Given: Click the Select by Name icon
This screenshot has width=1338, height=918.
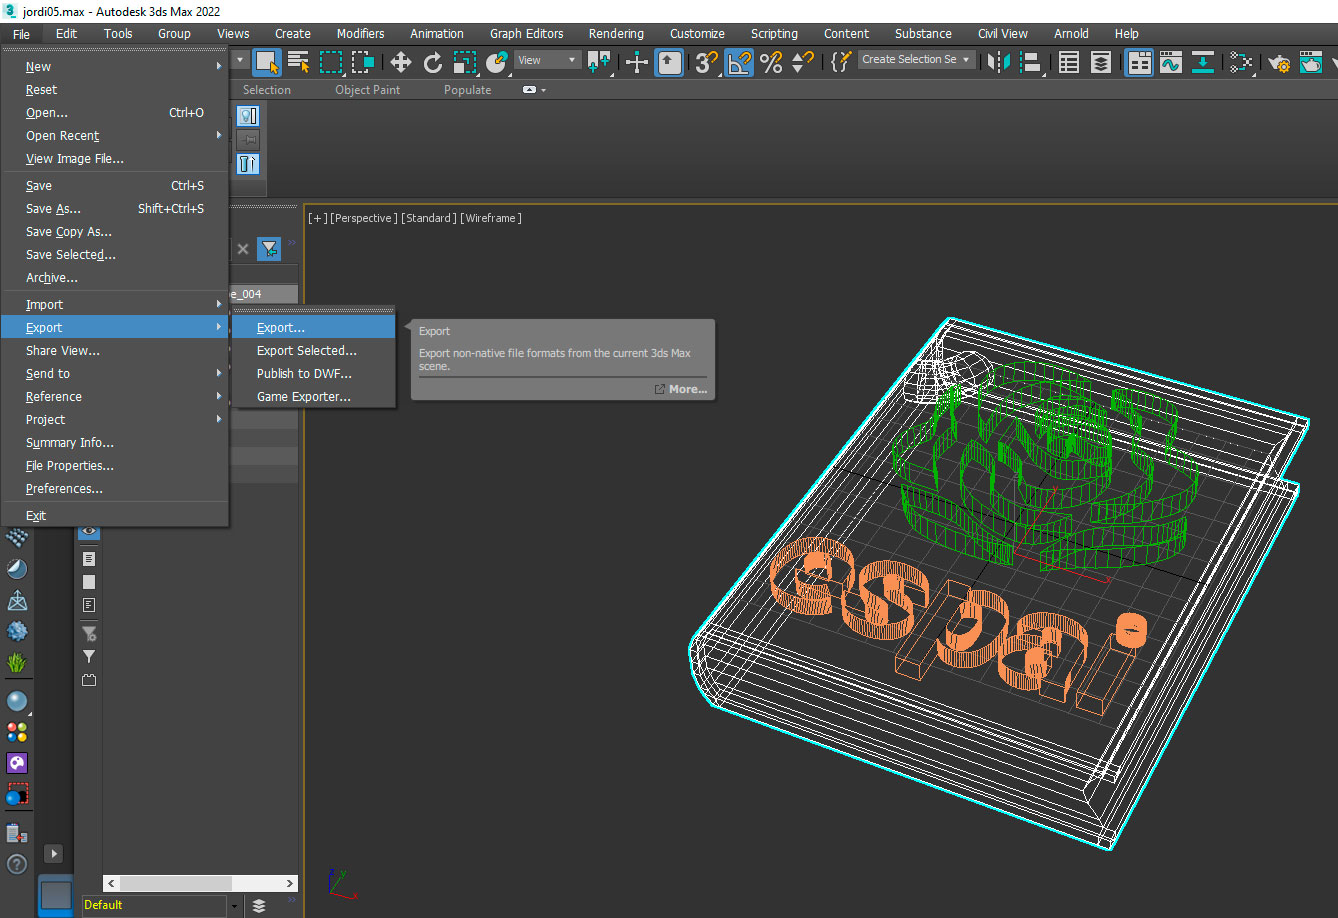Looking at the screenshot, I should coord(298,62).
